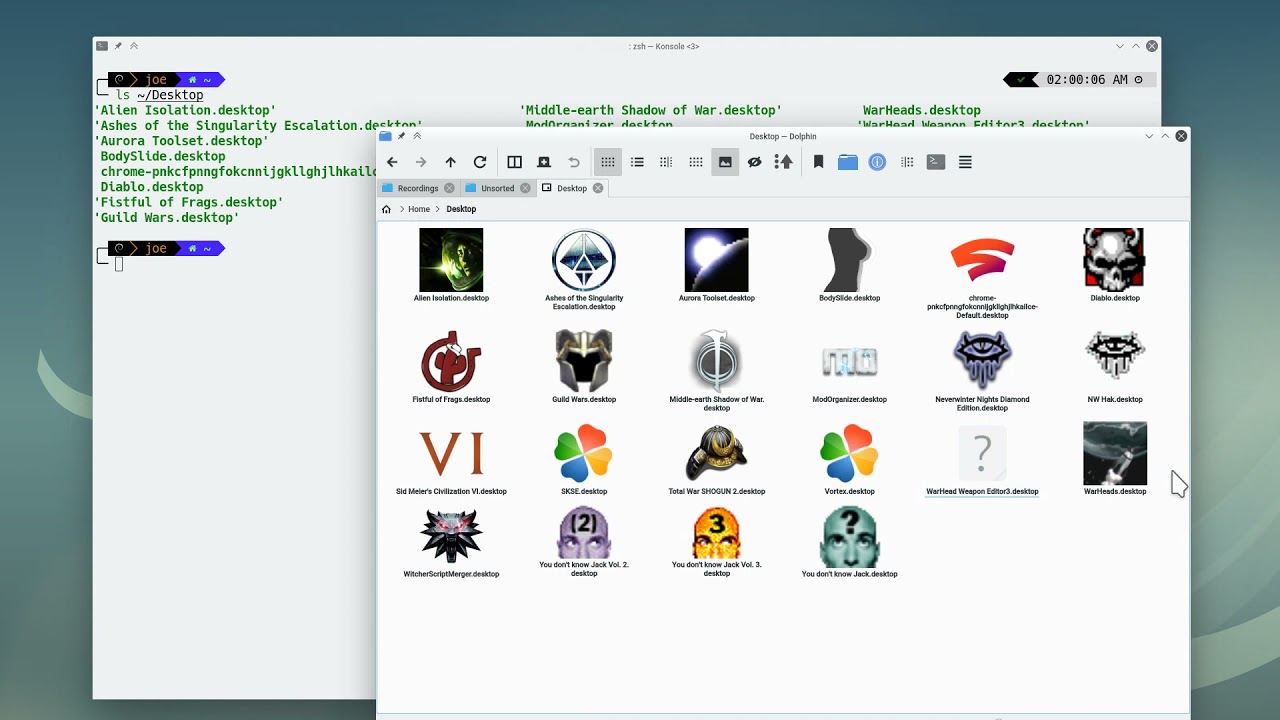Click the bookmark icon in Dolphin toolbar
This screenshot has width=1280, height=720.
point(818,162)
